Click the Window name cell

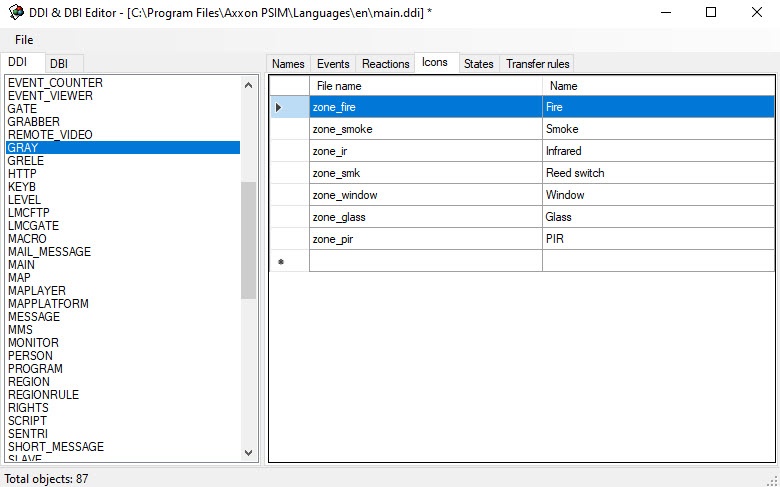click(x=659, y=195)
